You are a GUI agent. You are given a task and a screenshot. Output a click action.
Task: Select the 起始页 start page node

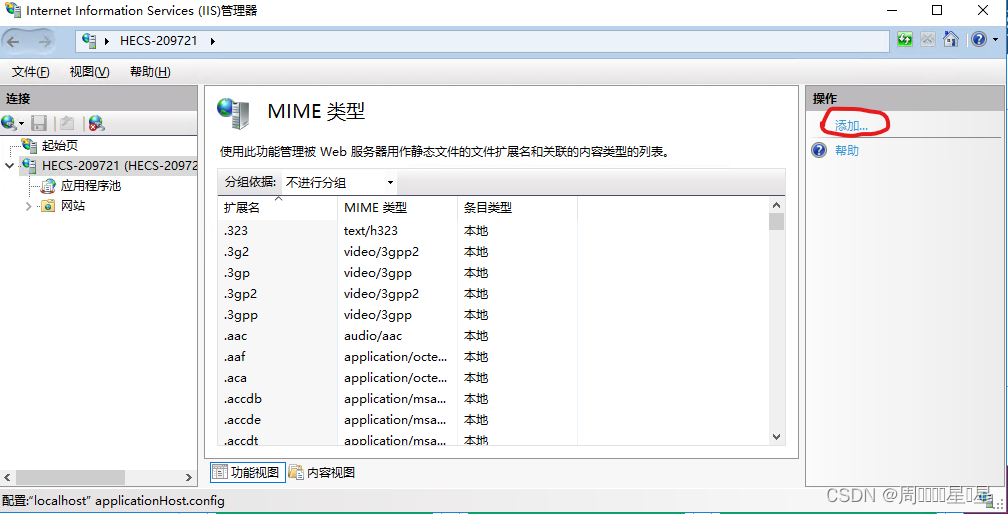click(59, 145)
